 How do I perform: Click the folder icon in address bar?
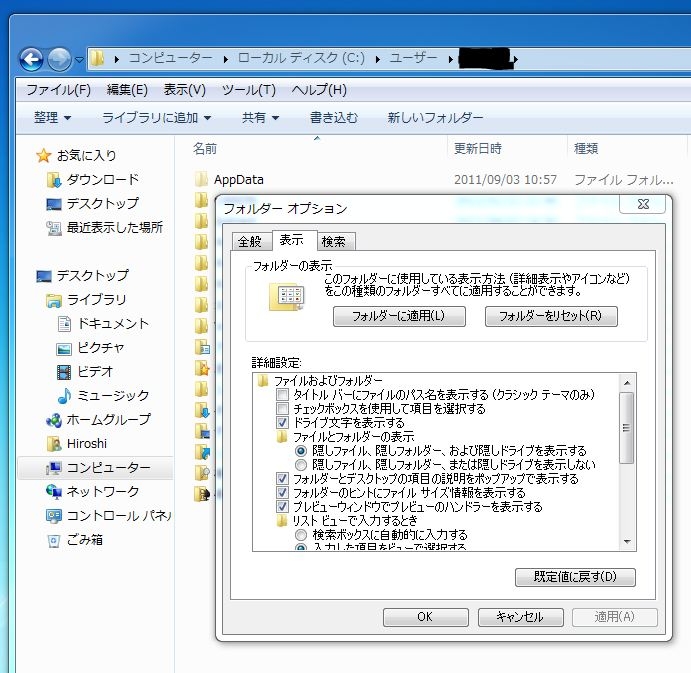pos(97,58)
